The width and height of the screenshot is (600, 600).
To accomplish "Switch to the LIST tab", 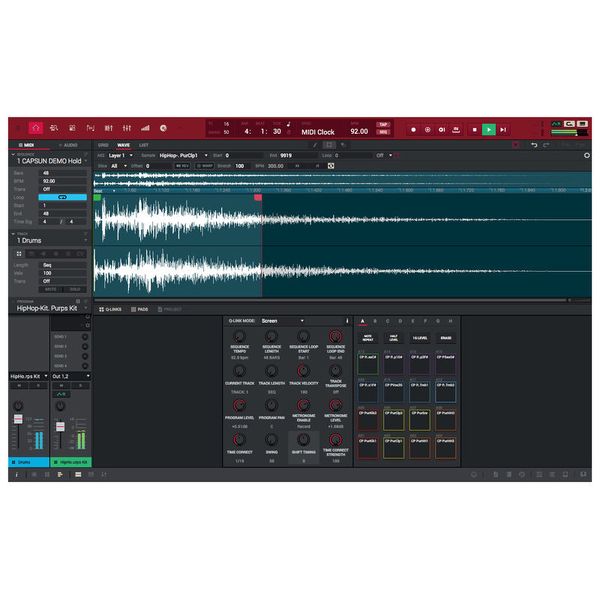I will click(143, 145).
